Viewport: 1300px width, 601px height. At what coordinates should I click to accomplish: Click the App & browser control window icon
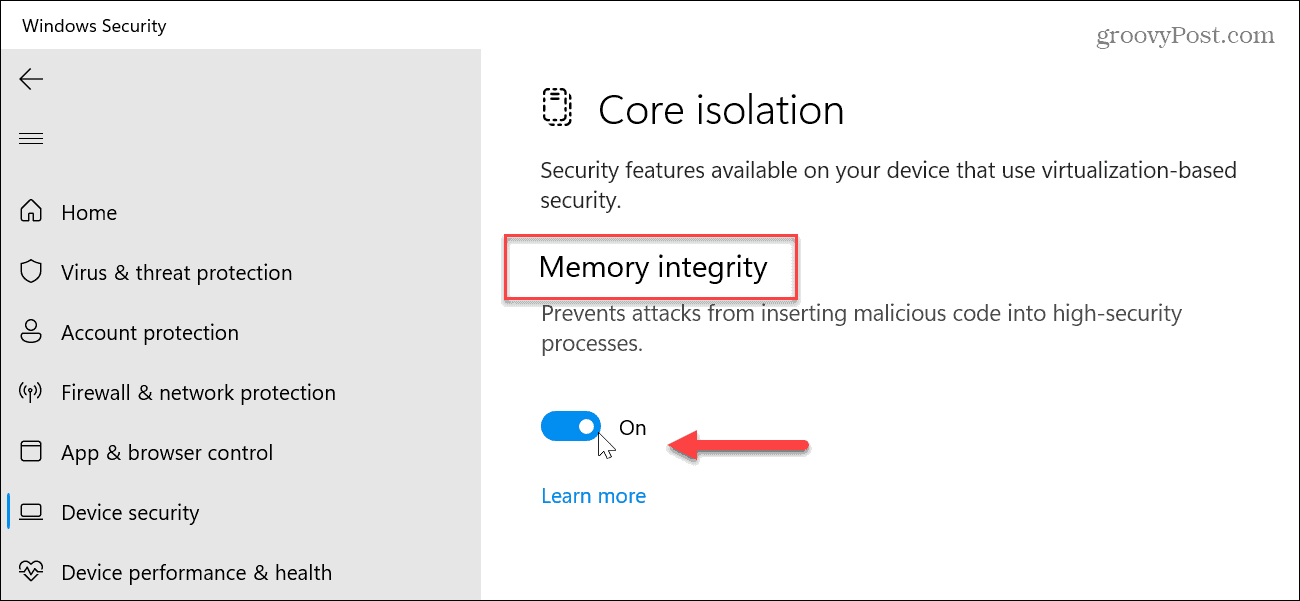click(32, 452)
